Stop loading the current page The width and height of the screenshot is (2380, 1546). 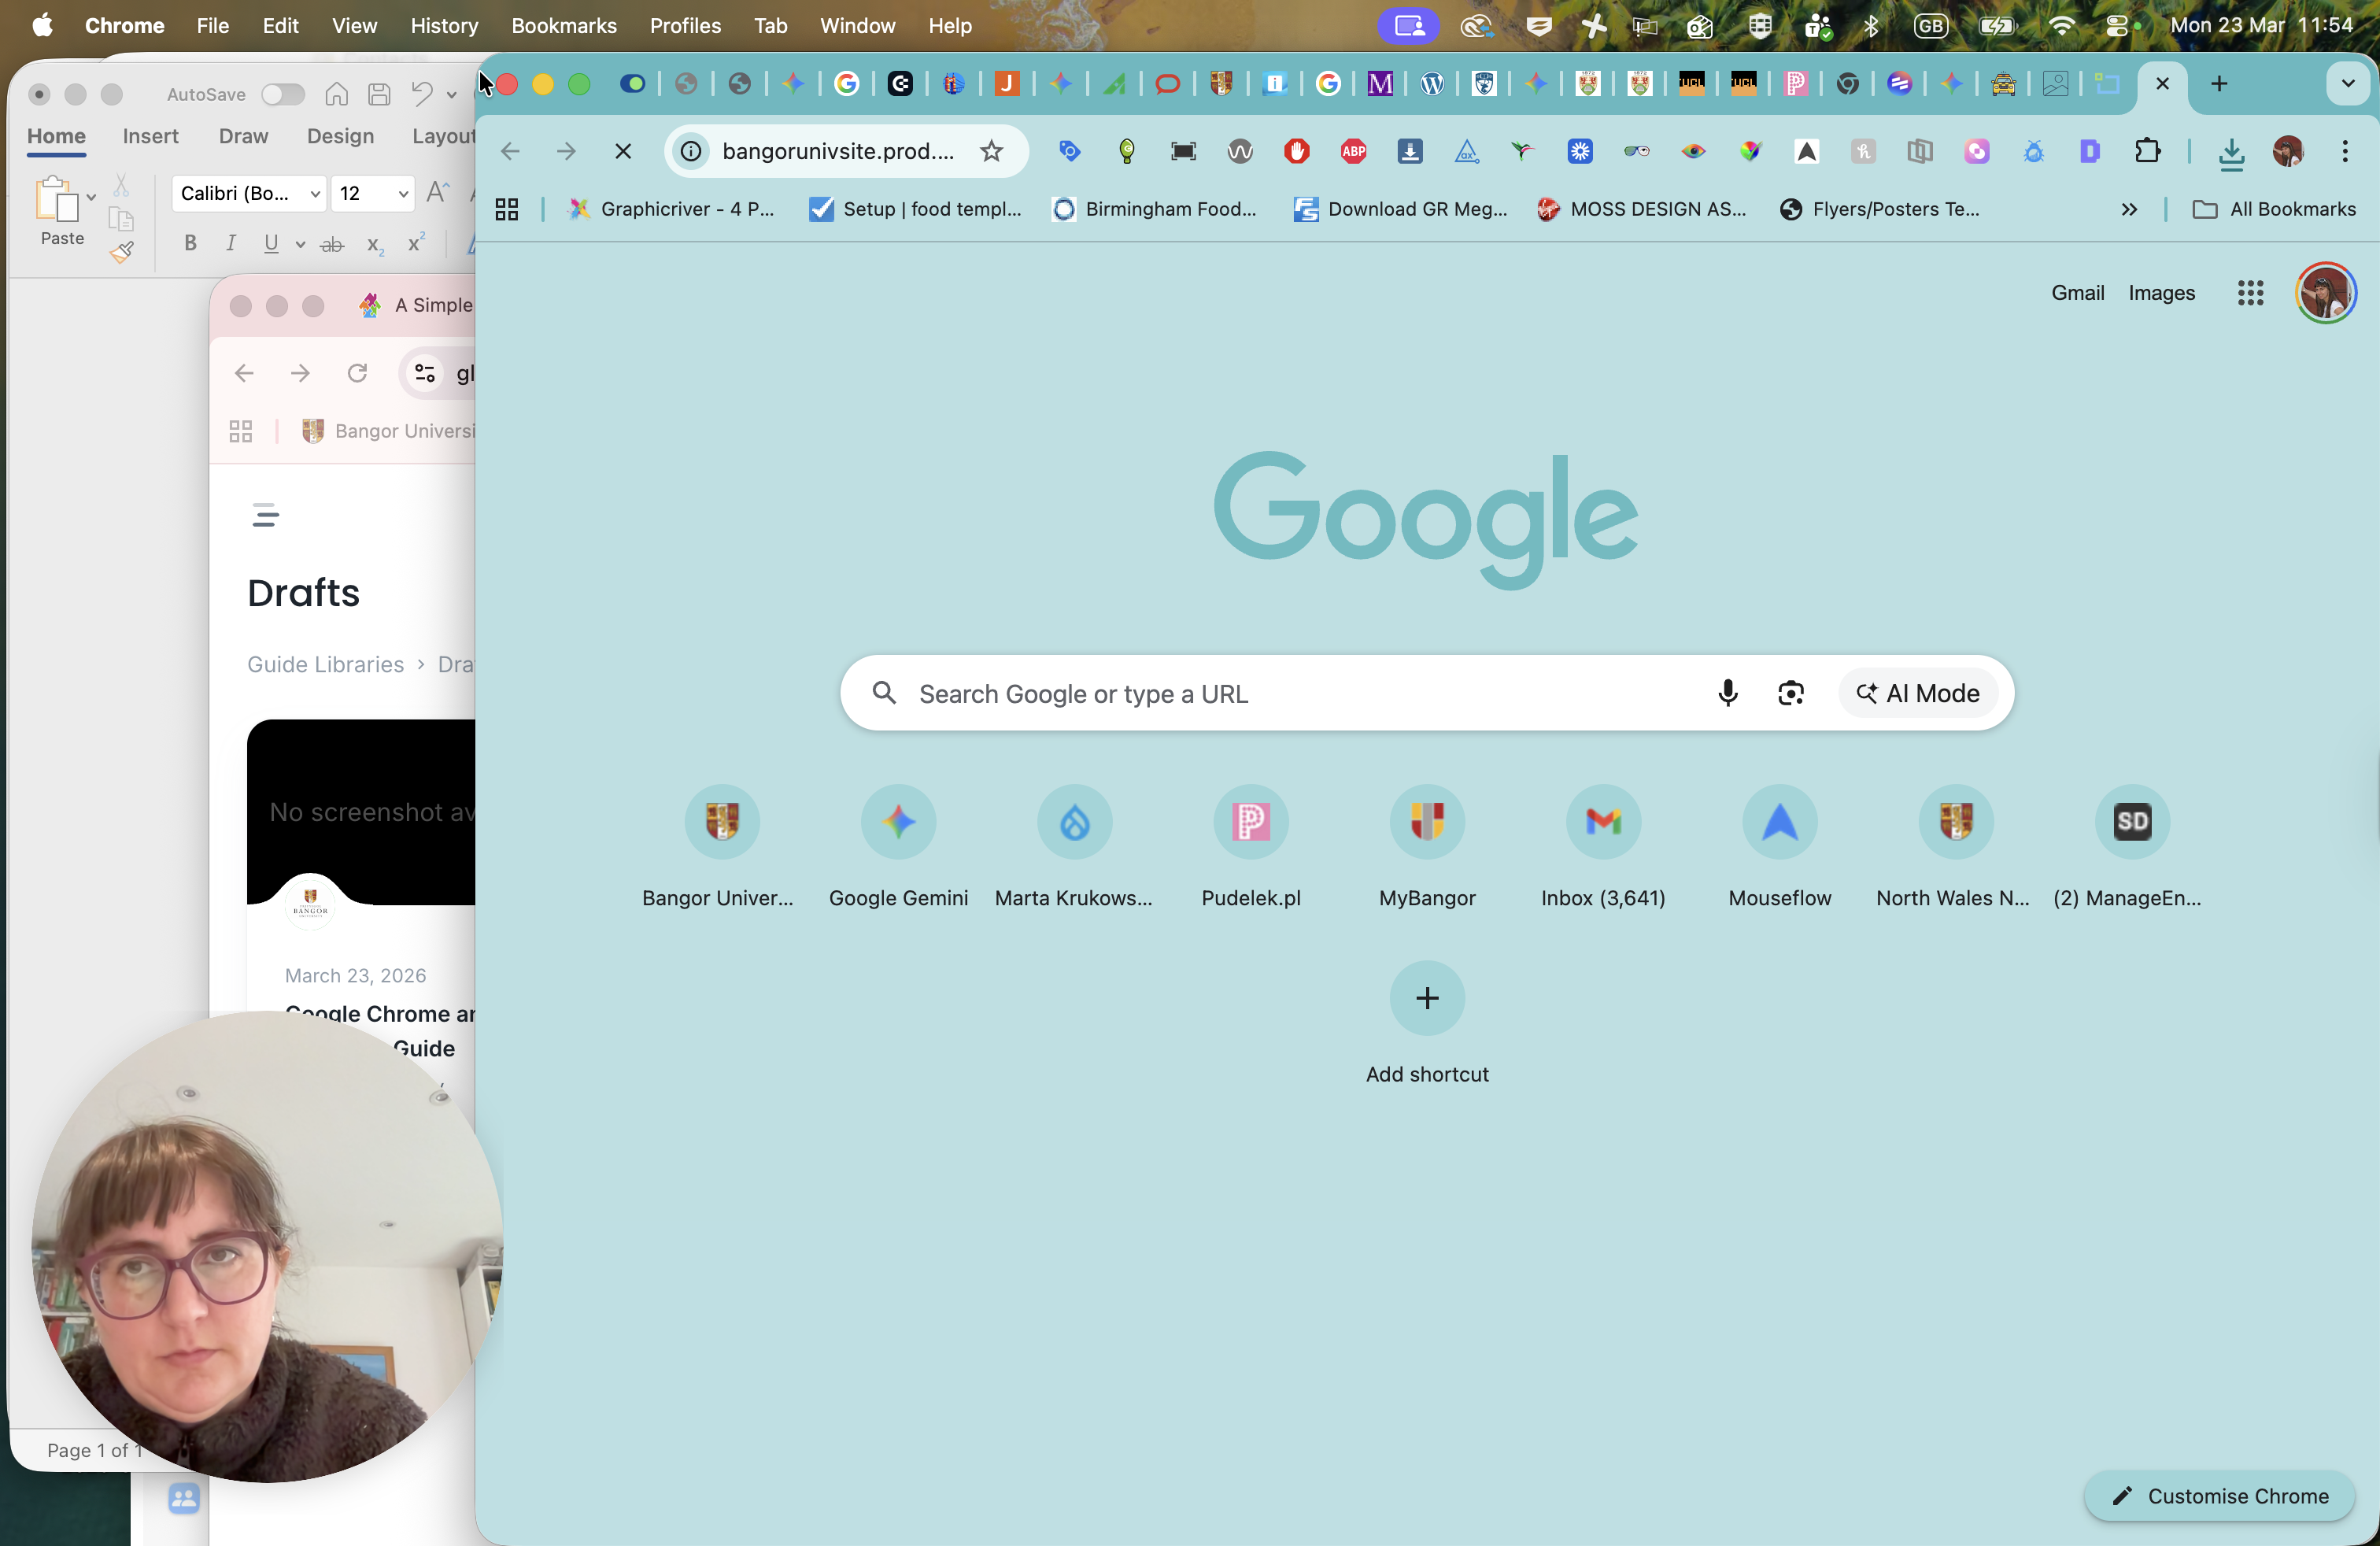623,151
